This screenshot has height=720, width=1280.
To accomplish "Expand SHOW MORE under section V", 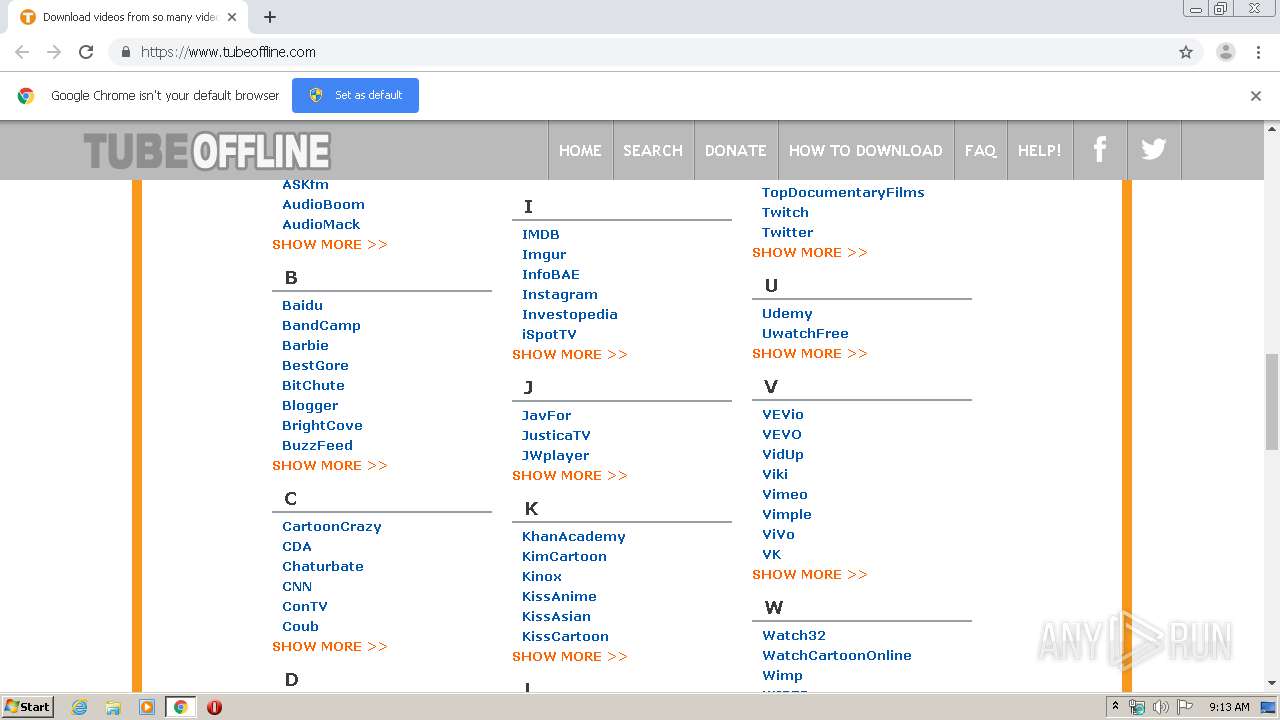I will click(x=809, y=574).
